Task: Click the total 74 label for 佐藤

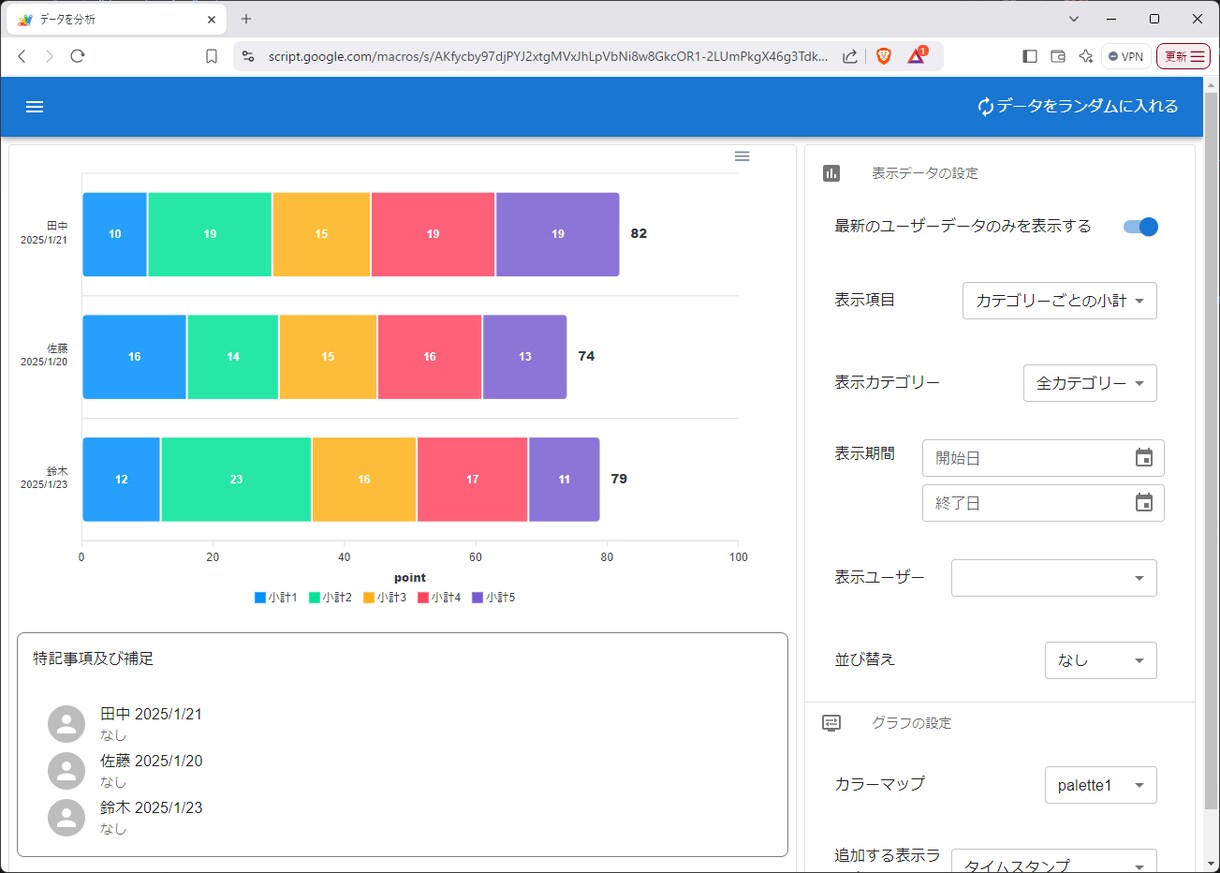Action: point(586,357)
